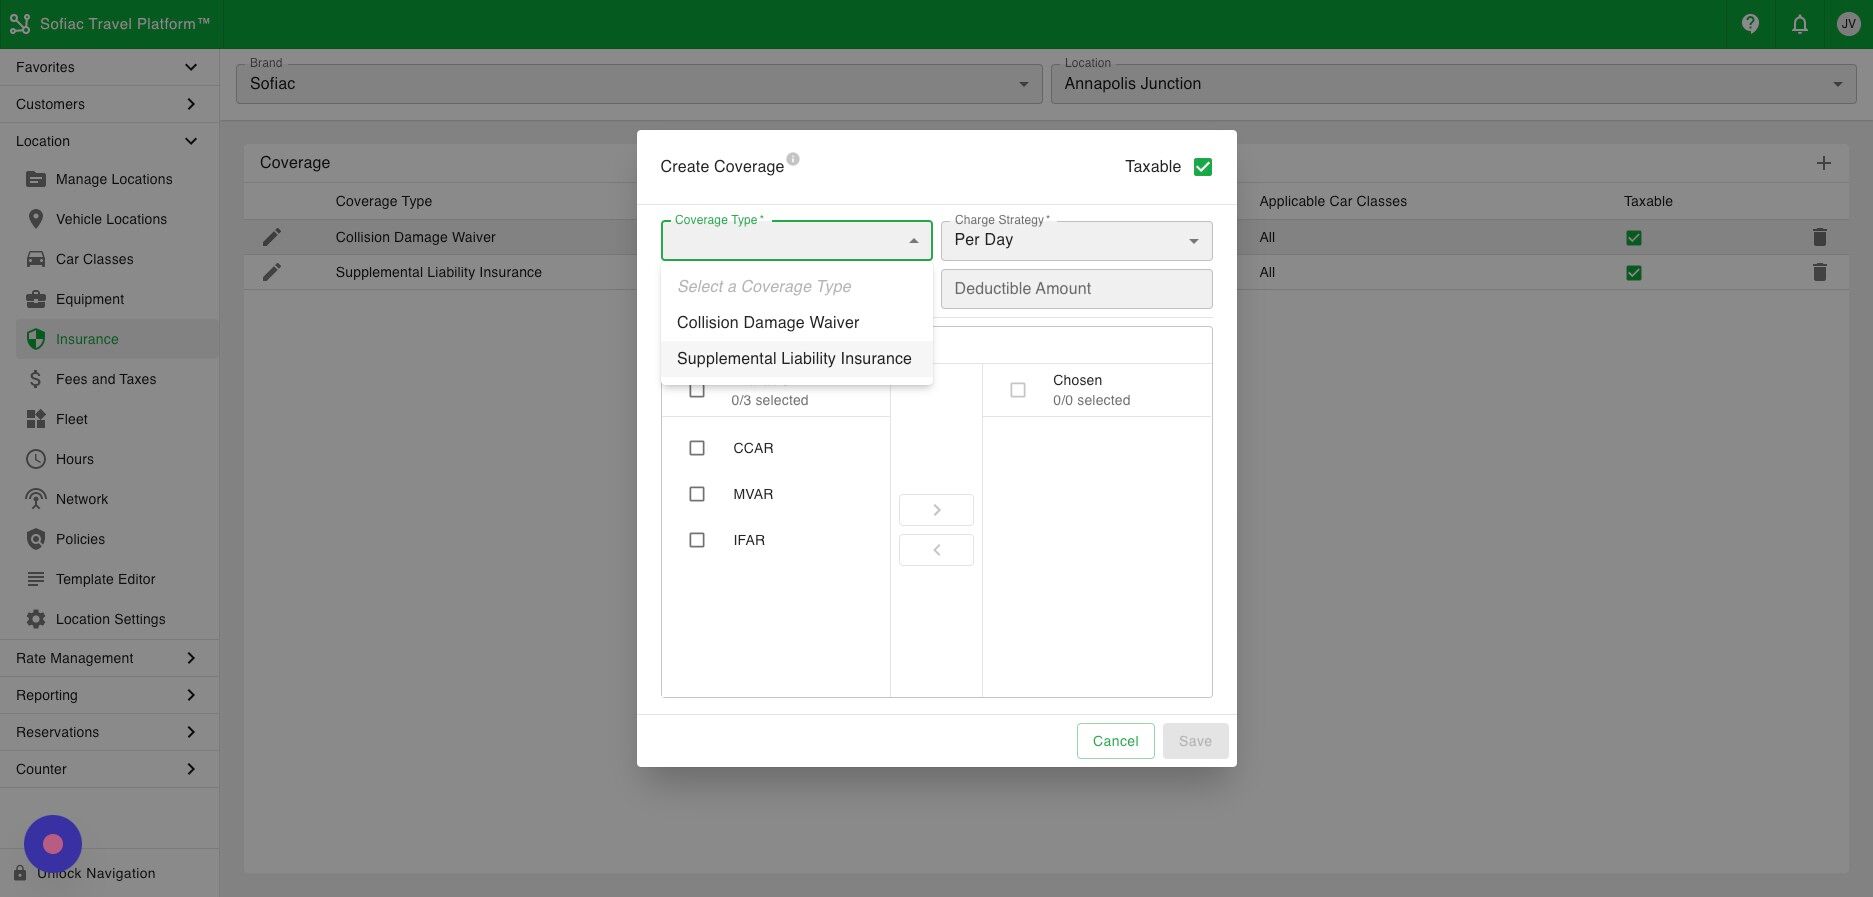Check the MVAR car class checkbox
Viewport: 1873px width, 897px height.
[697, 494]
